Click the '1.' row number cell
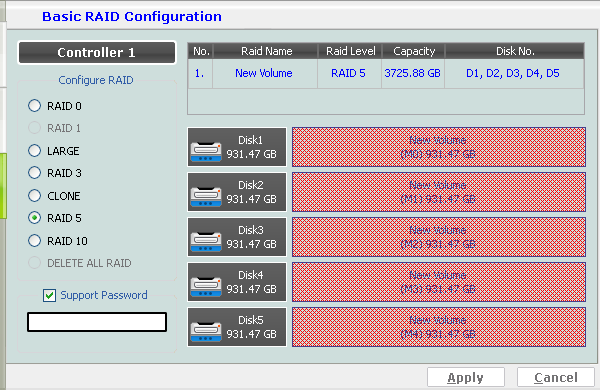Screen dimensions: 600x390 coord(200,73)
